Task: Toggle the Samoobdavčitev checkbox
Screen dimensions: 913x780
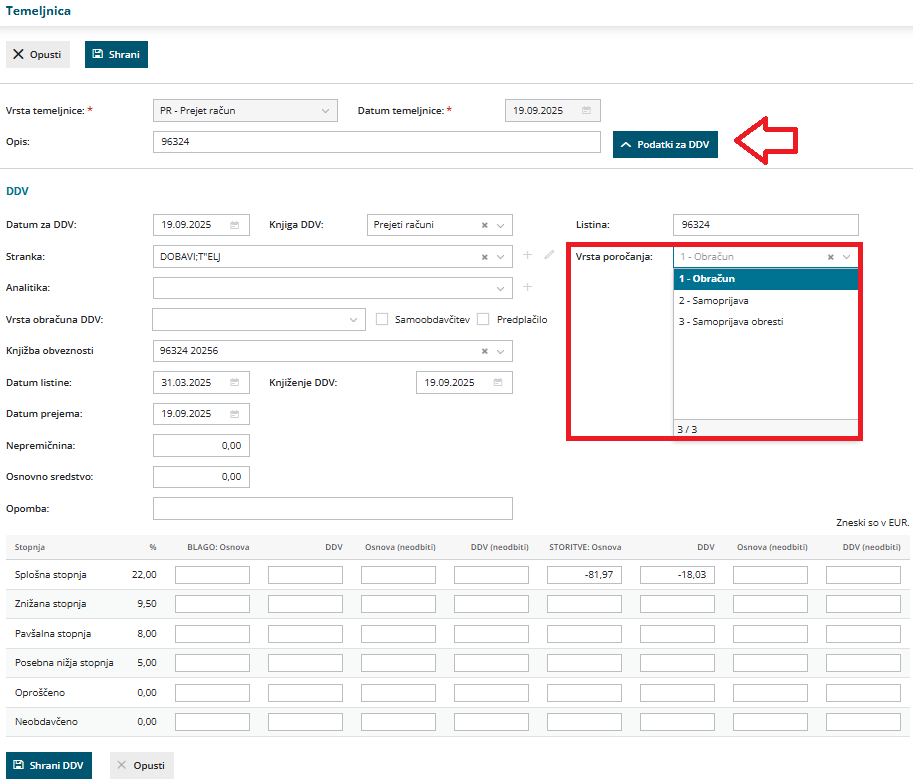Action: [x=382, y=319]
